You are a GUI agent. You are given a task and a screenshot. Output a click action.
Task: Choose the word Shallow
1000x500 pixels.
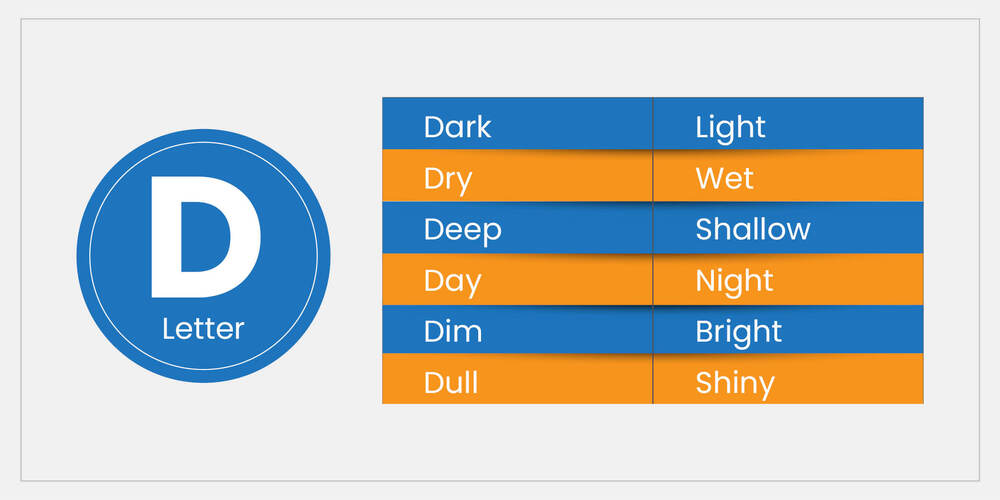tap(752, 229)
